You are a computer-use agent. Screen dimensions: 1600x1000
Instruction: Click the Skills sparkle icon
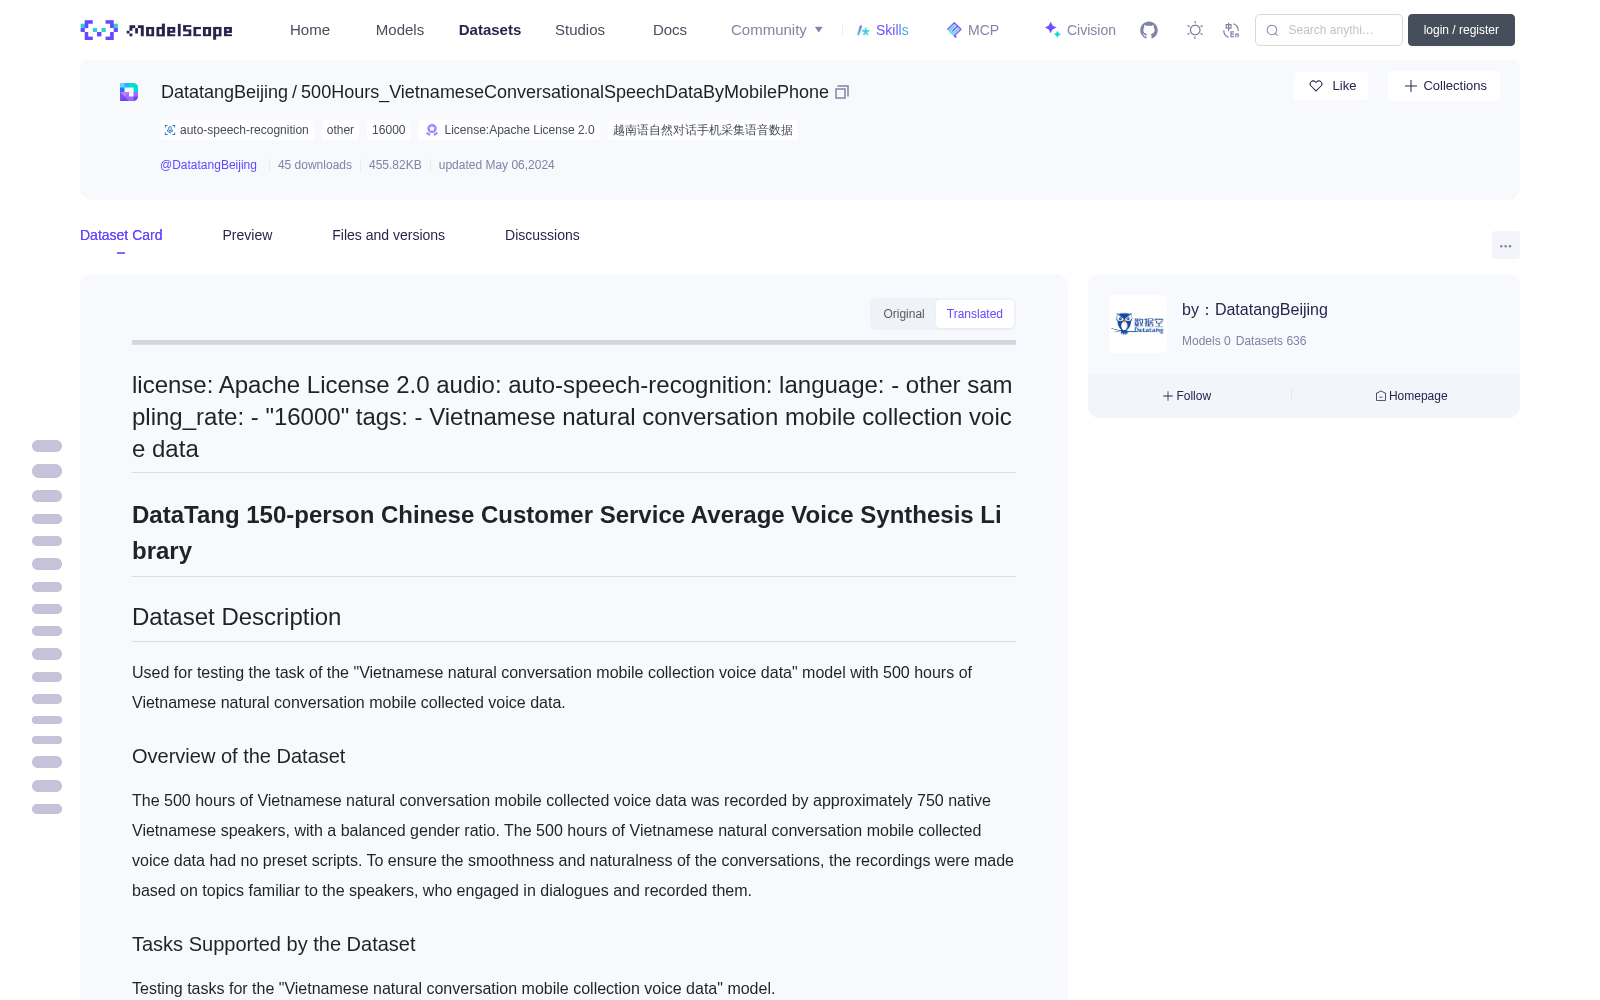point(863,30)
